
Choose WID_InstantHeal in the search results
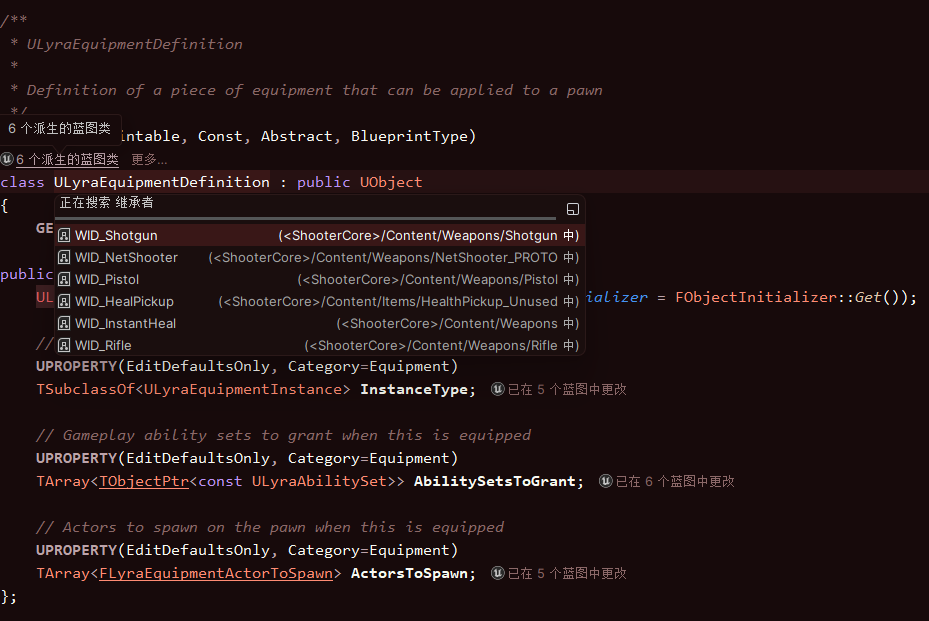[x=125, y=324]
